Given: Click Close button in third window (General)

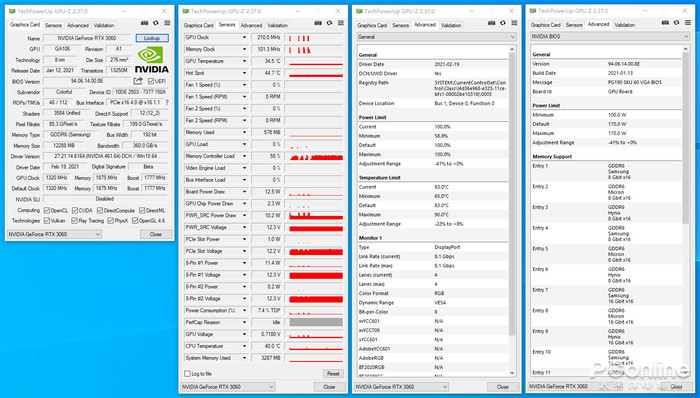Looking at the screenshot, I should (x=503, y=387).
